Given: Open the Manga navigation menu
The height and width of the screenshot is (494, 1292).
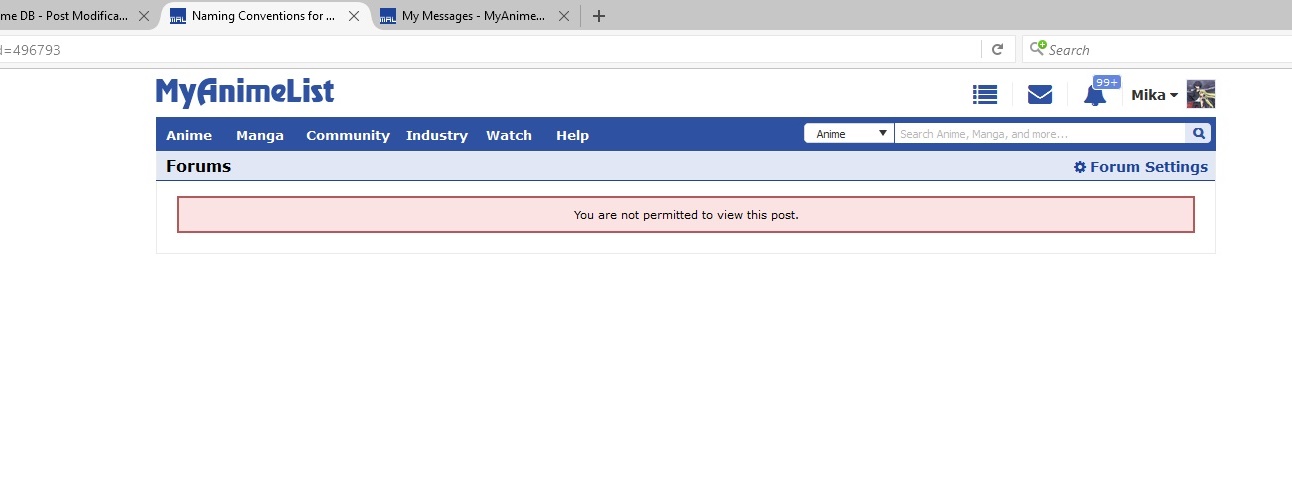Looking at the screenshot, I should tap(259, 135).
